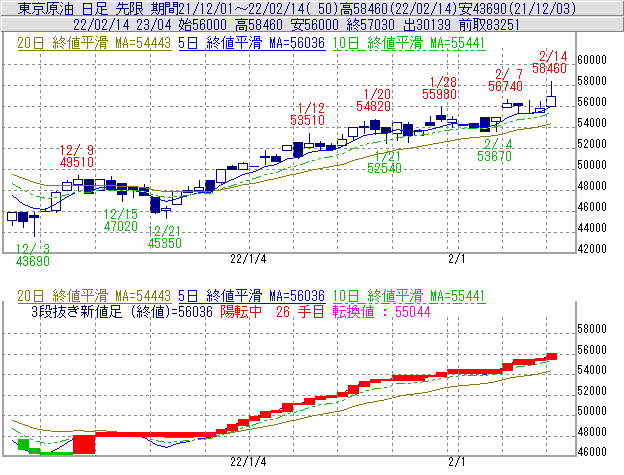This screenshot has height=475, width=624.
Task: Click the 1/12 53510 high label
Action: (308, 114)
